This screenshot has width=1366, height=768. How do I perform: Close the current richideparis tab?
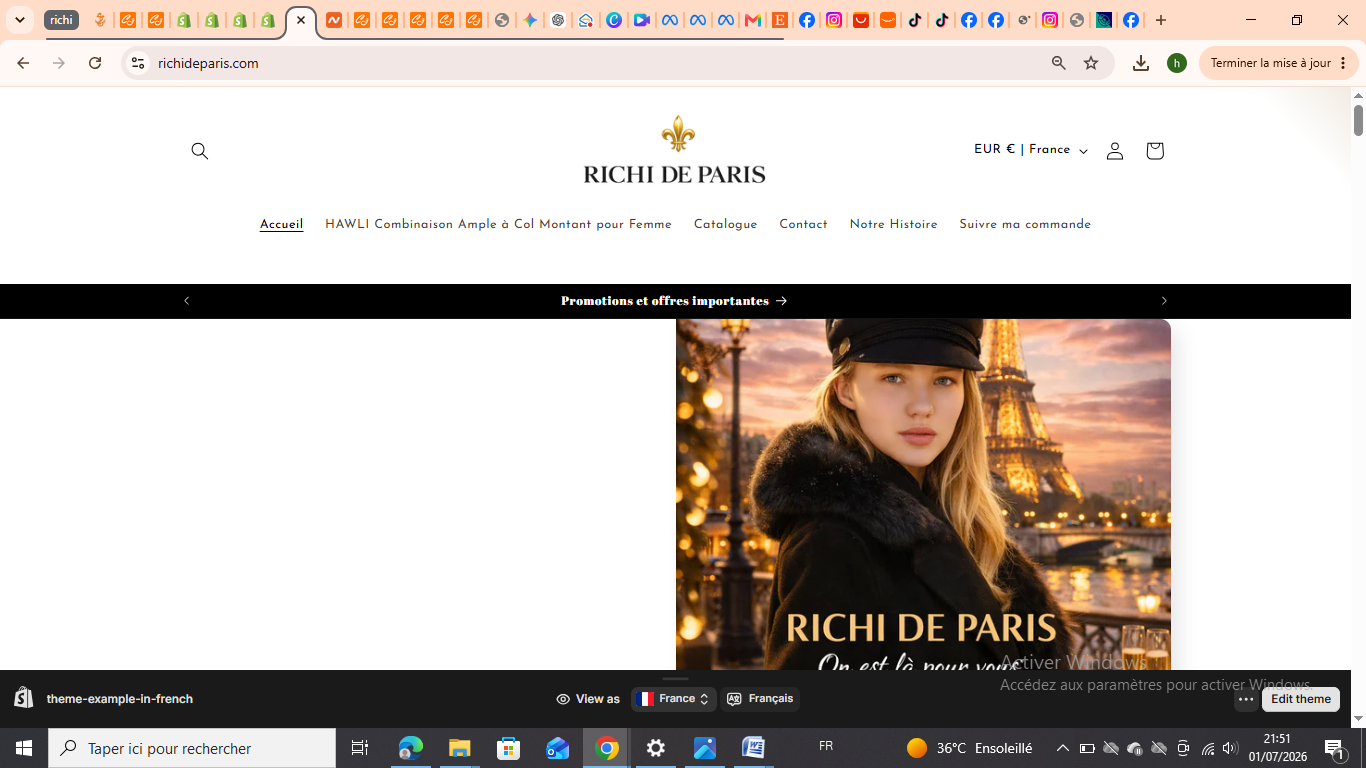click(301, 20)
